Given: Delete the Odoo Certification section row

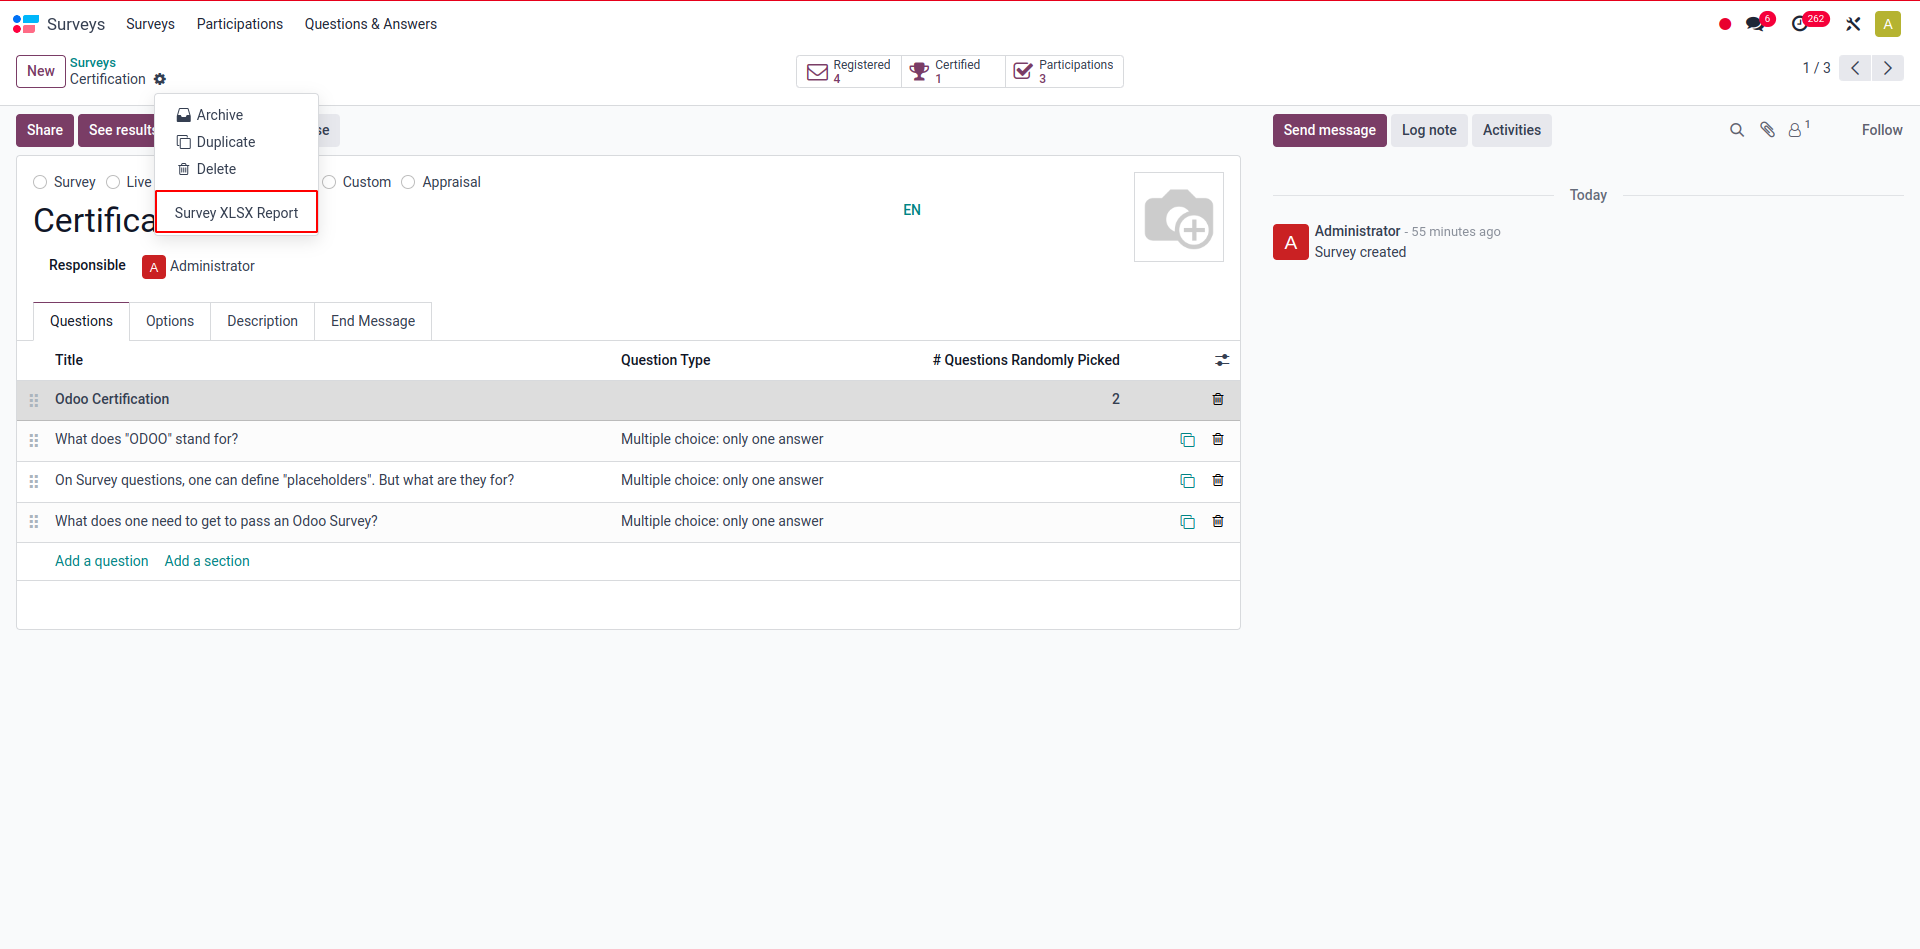Looking at the screenshot, I should click(1218, 399).
